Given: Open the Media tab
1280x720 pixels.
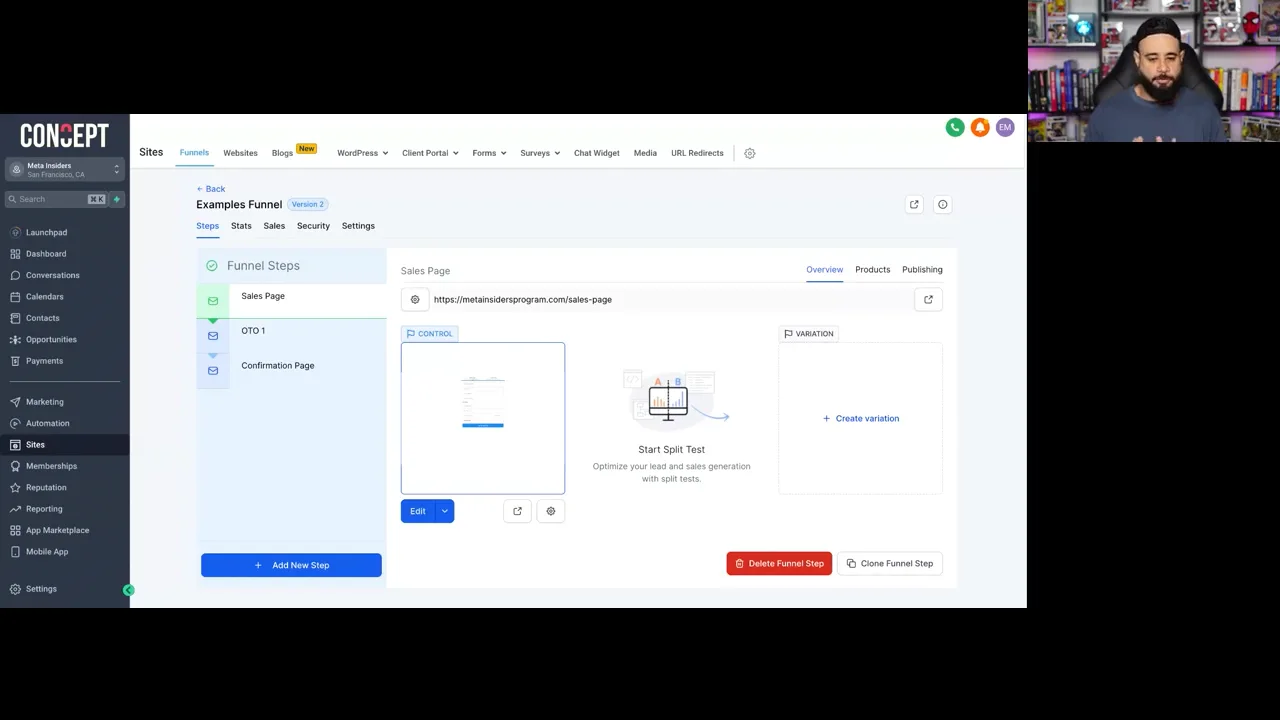Looking at the screenshot, I should (645, 153).
